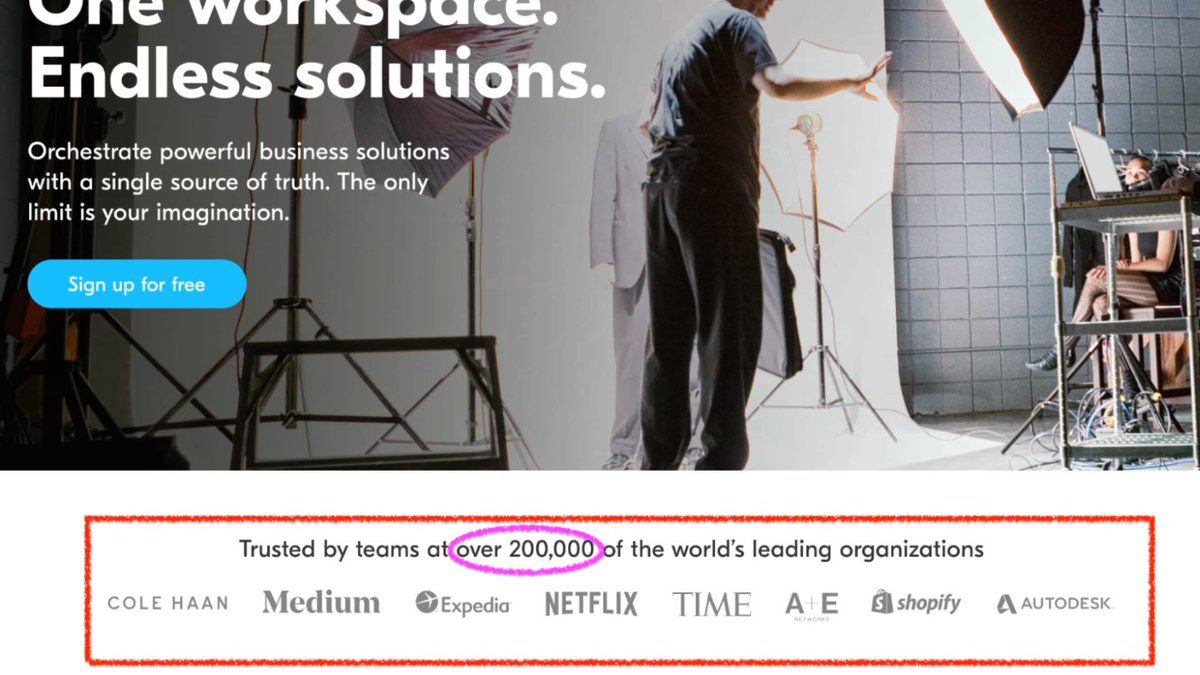
Task: Click the 'Trusted by teams at' text
Action: 345,549
